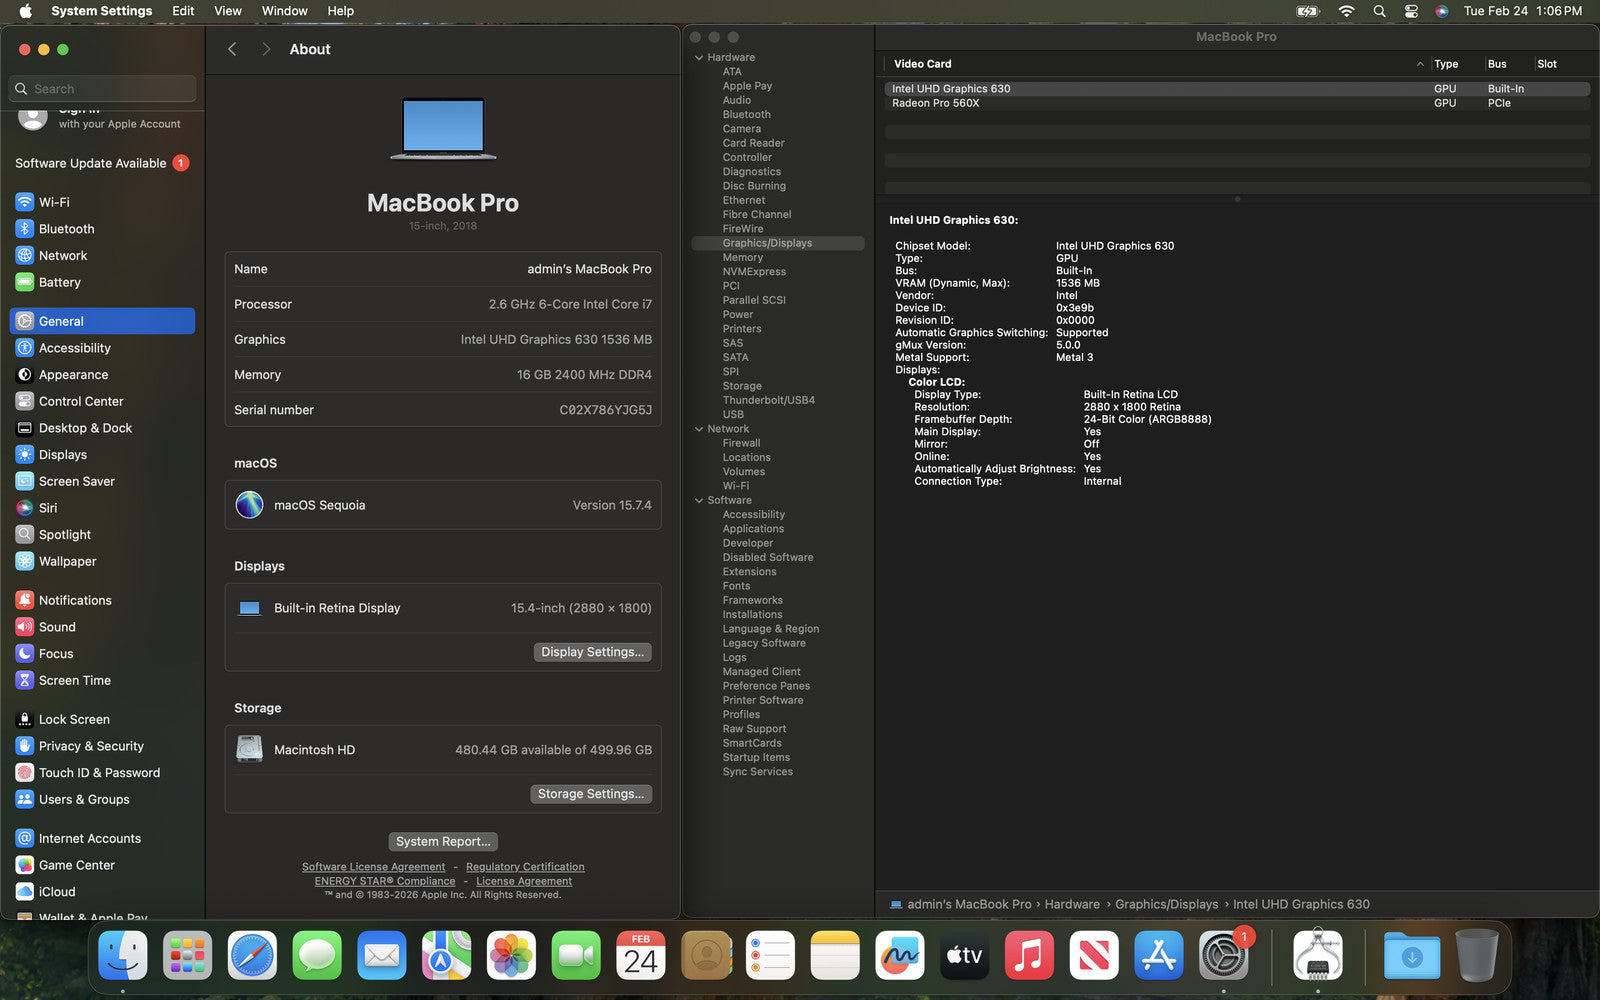Open Accessibility settings in the sidebar
1600x1000 pixels.
(74, 348)
